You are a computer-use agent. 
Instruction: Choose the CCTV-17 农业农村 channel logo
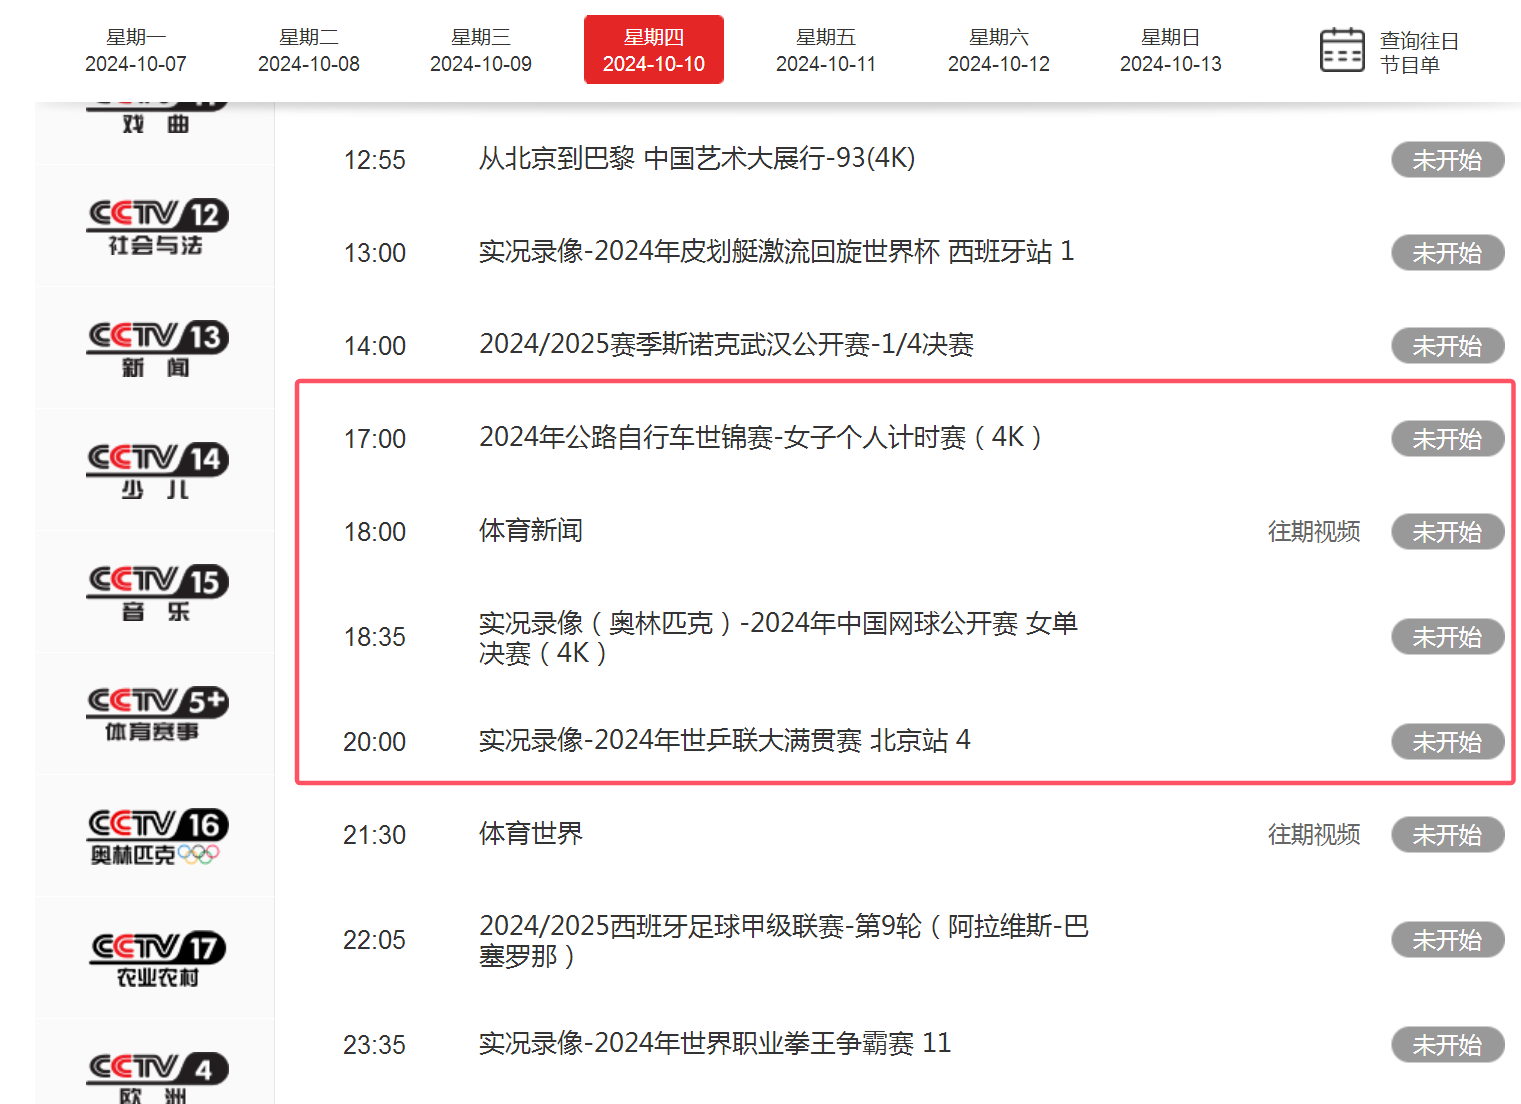click(156, 959)
